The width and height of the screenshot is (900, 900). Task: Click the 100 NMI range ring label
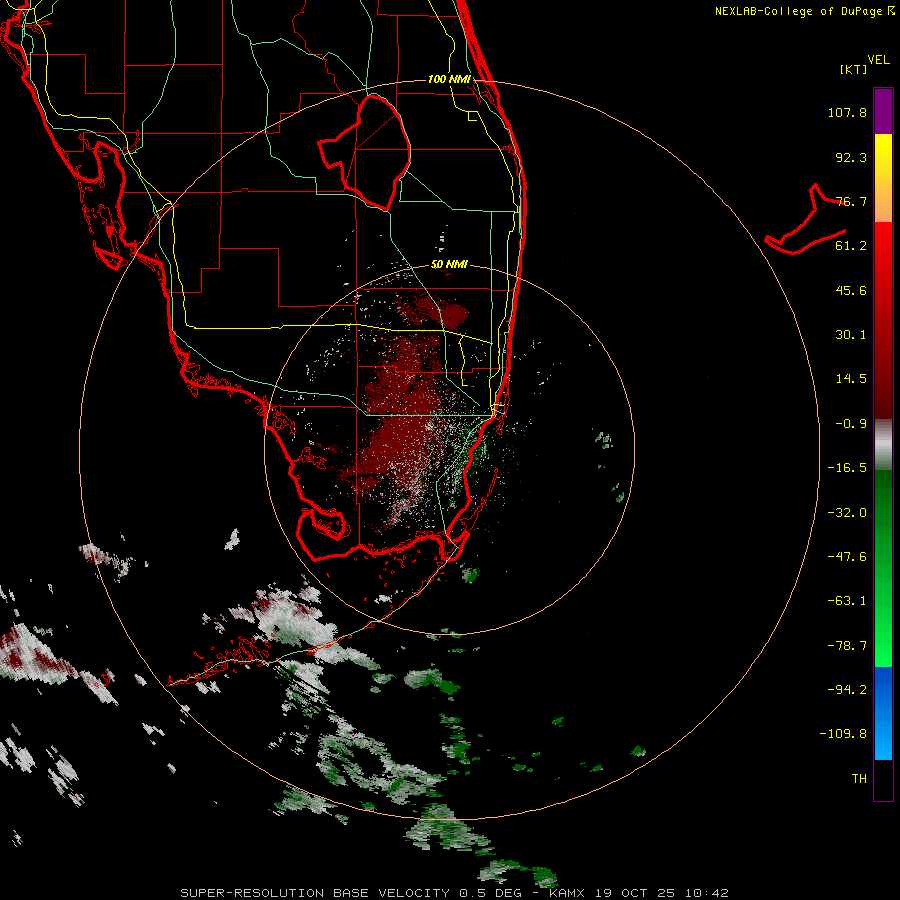tap(449, 79)
